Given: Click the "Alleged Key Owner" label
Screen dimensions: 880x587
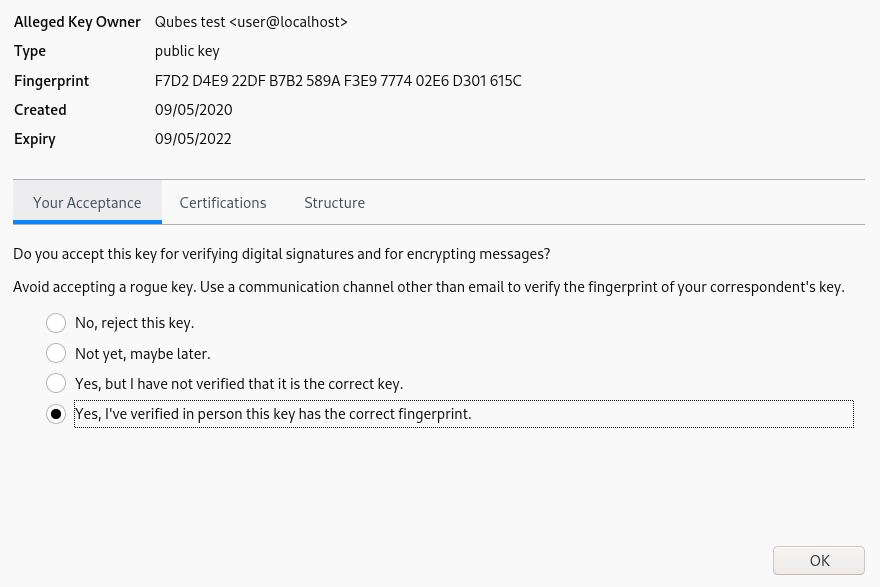Looking at the screenshot, I should pyautogui.click(x=77, y=22).
